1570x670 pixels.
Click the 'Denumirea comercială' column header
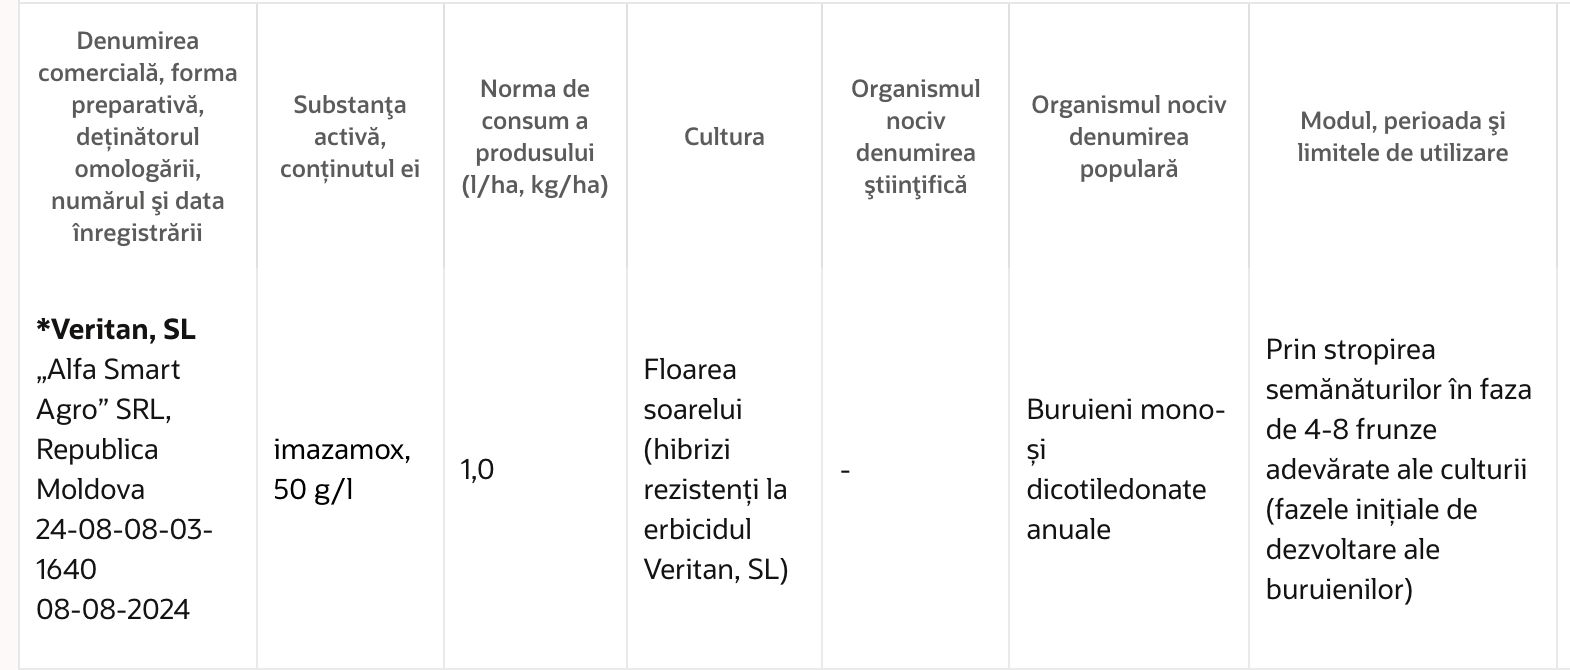[137, 137]
